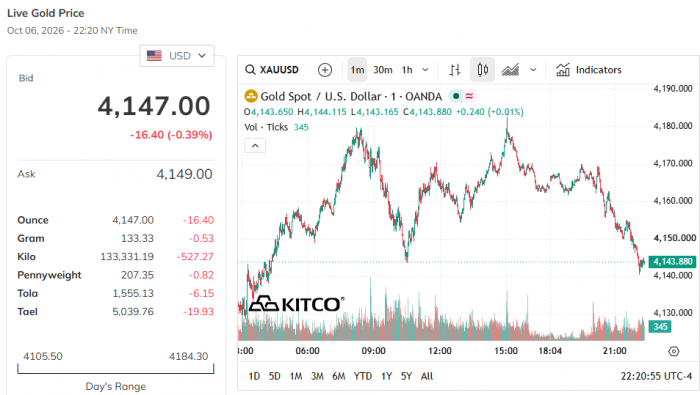
Task: Open chart settings gear near time axis
Action: pos(674,351)
